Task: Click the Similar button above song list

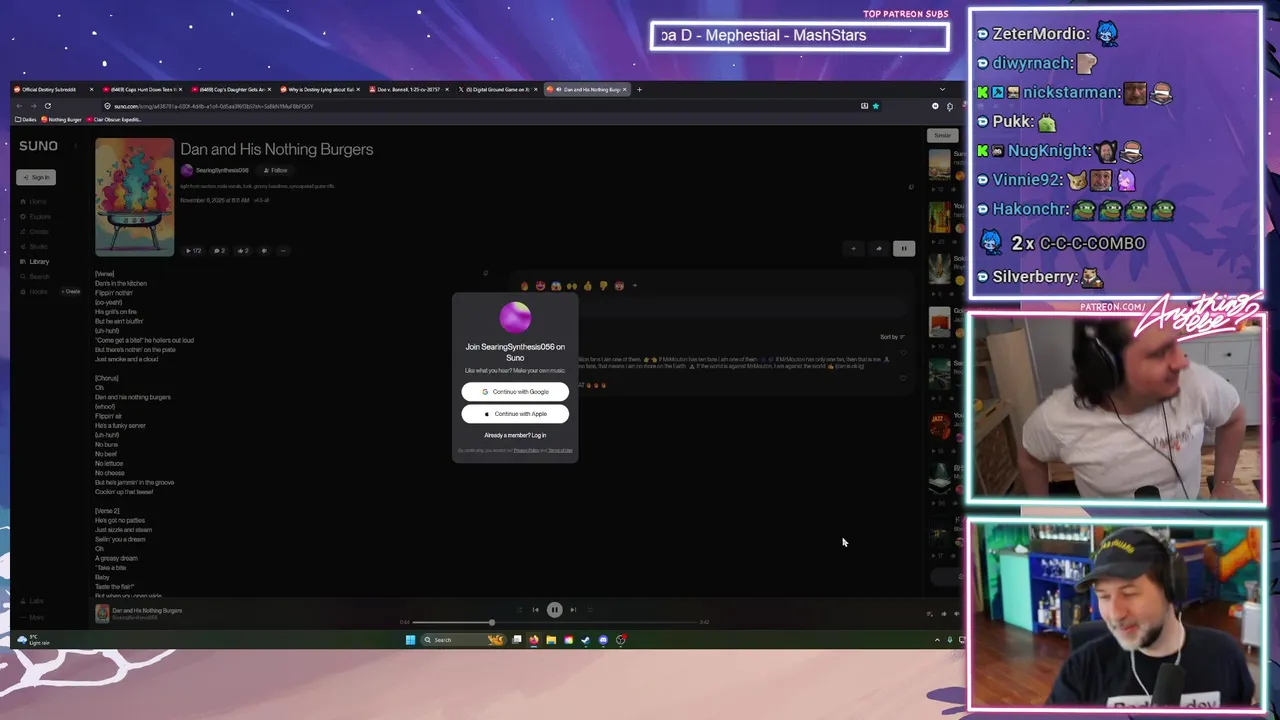Action: (x=942, y=135)
